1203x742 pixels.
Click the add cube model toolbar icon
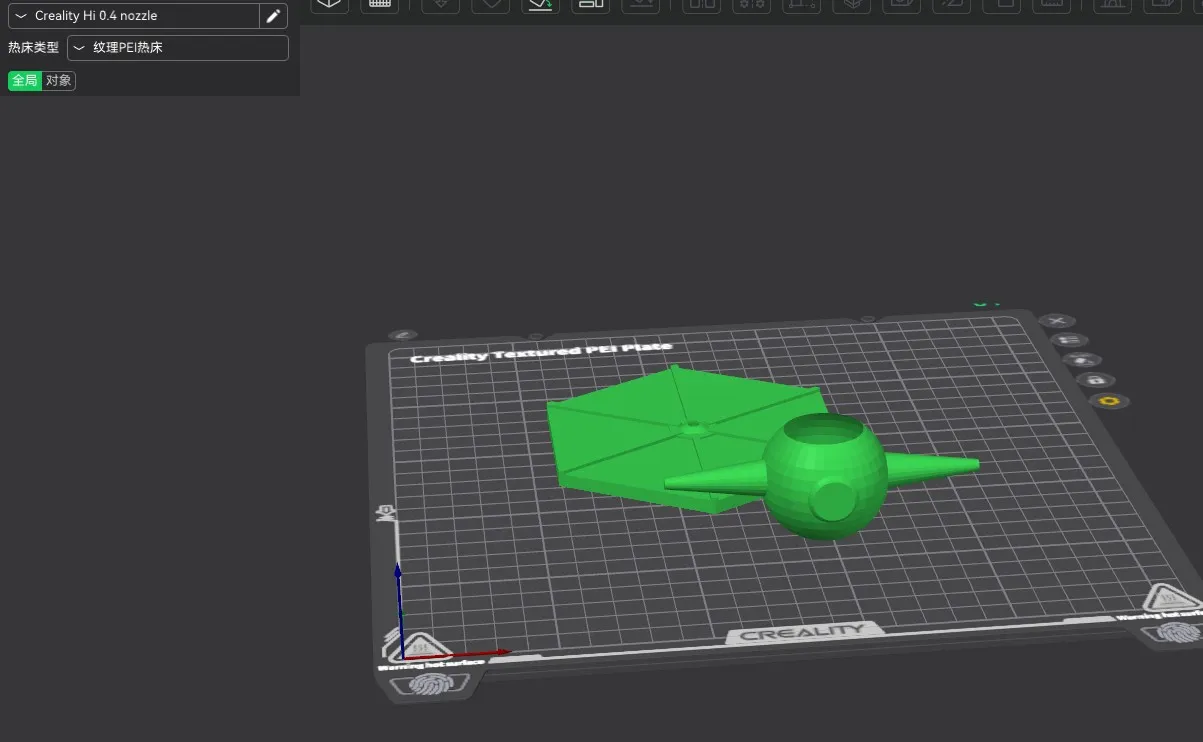[329, 4]
